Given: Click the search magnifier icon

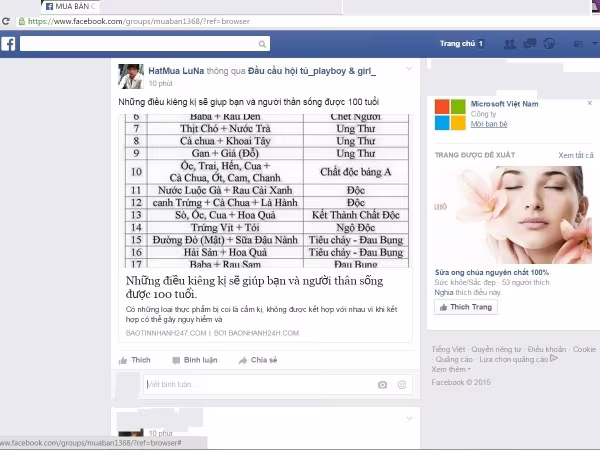Looking at the screenshot, I should (x=262, y=44).
